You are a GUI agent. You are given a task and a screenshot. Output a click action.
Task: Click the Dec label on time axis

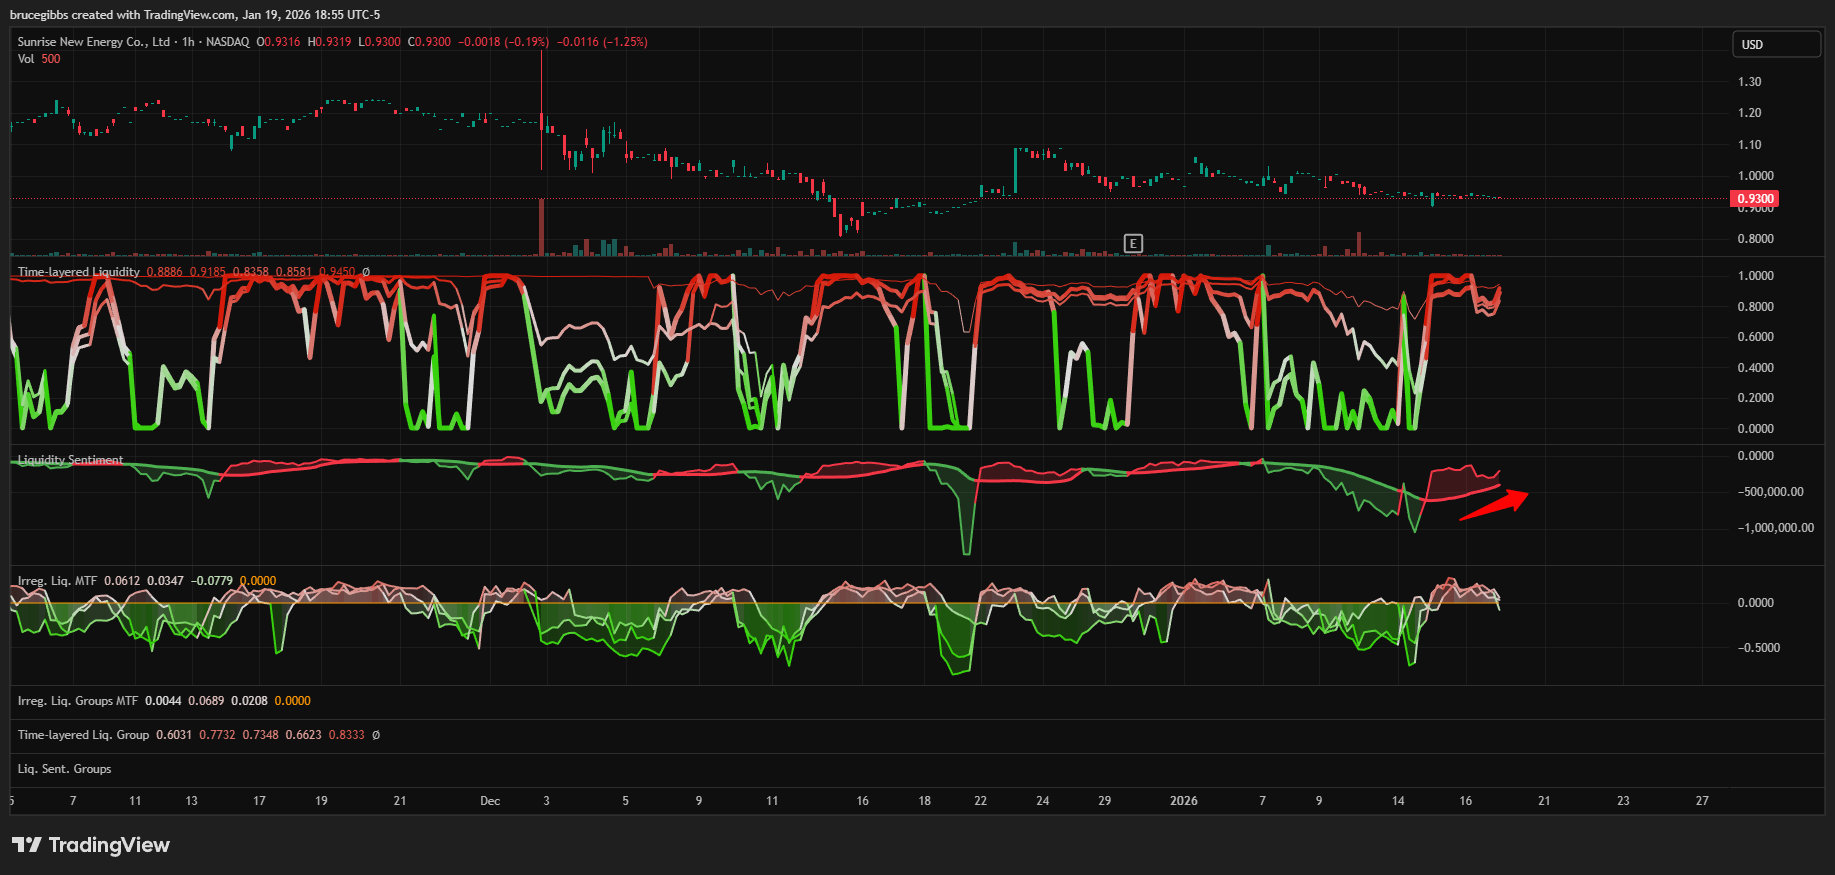[490, 801]
